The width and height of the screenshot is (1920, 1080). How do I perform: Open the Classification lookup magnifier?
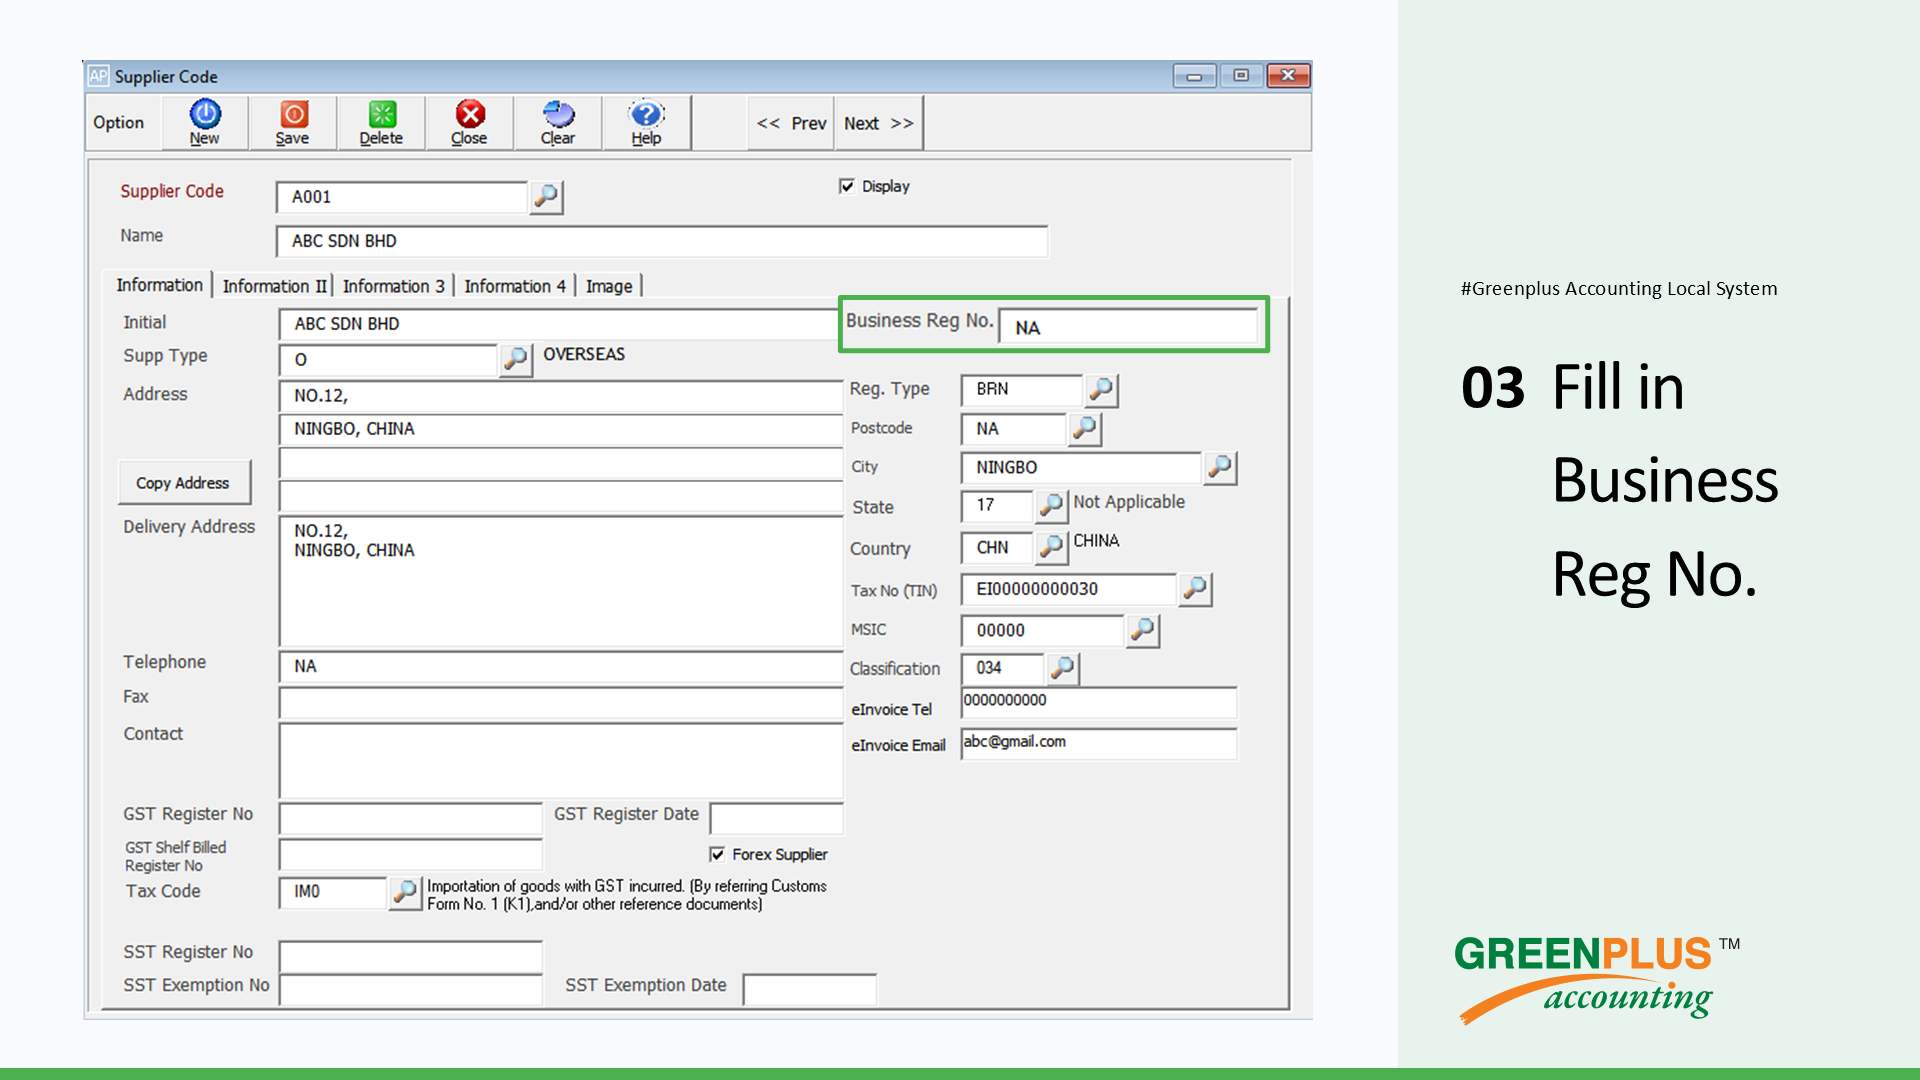pos(1063,668)
